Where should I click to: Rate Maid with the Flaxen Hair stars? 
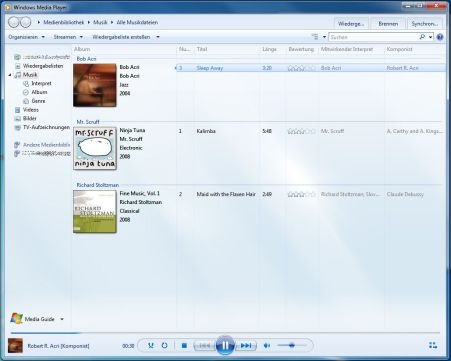coord(302,194)
